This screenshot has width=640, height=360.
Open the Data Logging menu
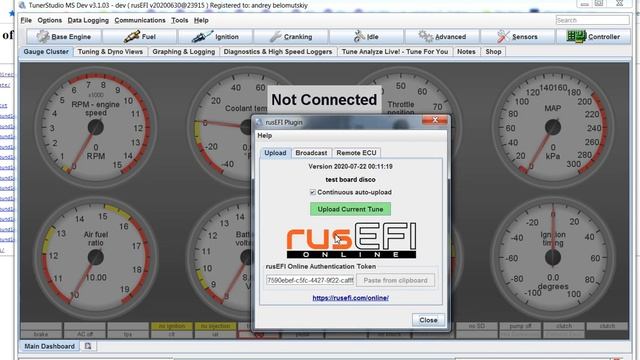point(88,20)
